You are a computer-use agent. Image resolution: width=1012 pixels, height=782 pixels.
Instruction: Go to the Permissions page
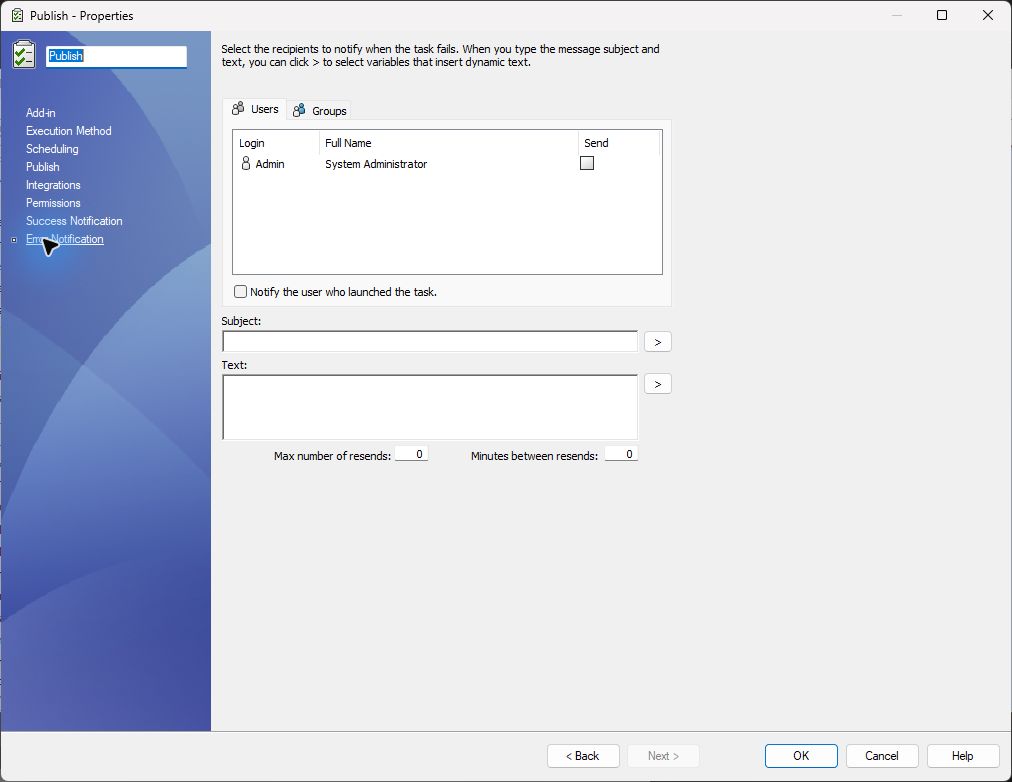[x=53, y=203]
